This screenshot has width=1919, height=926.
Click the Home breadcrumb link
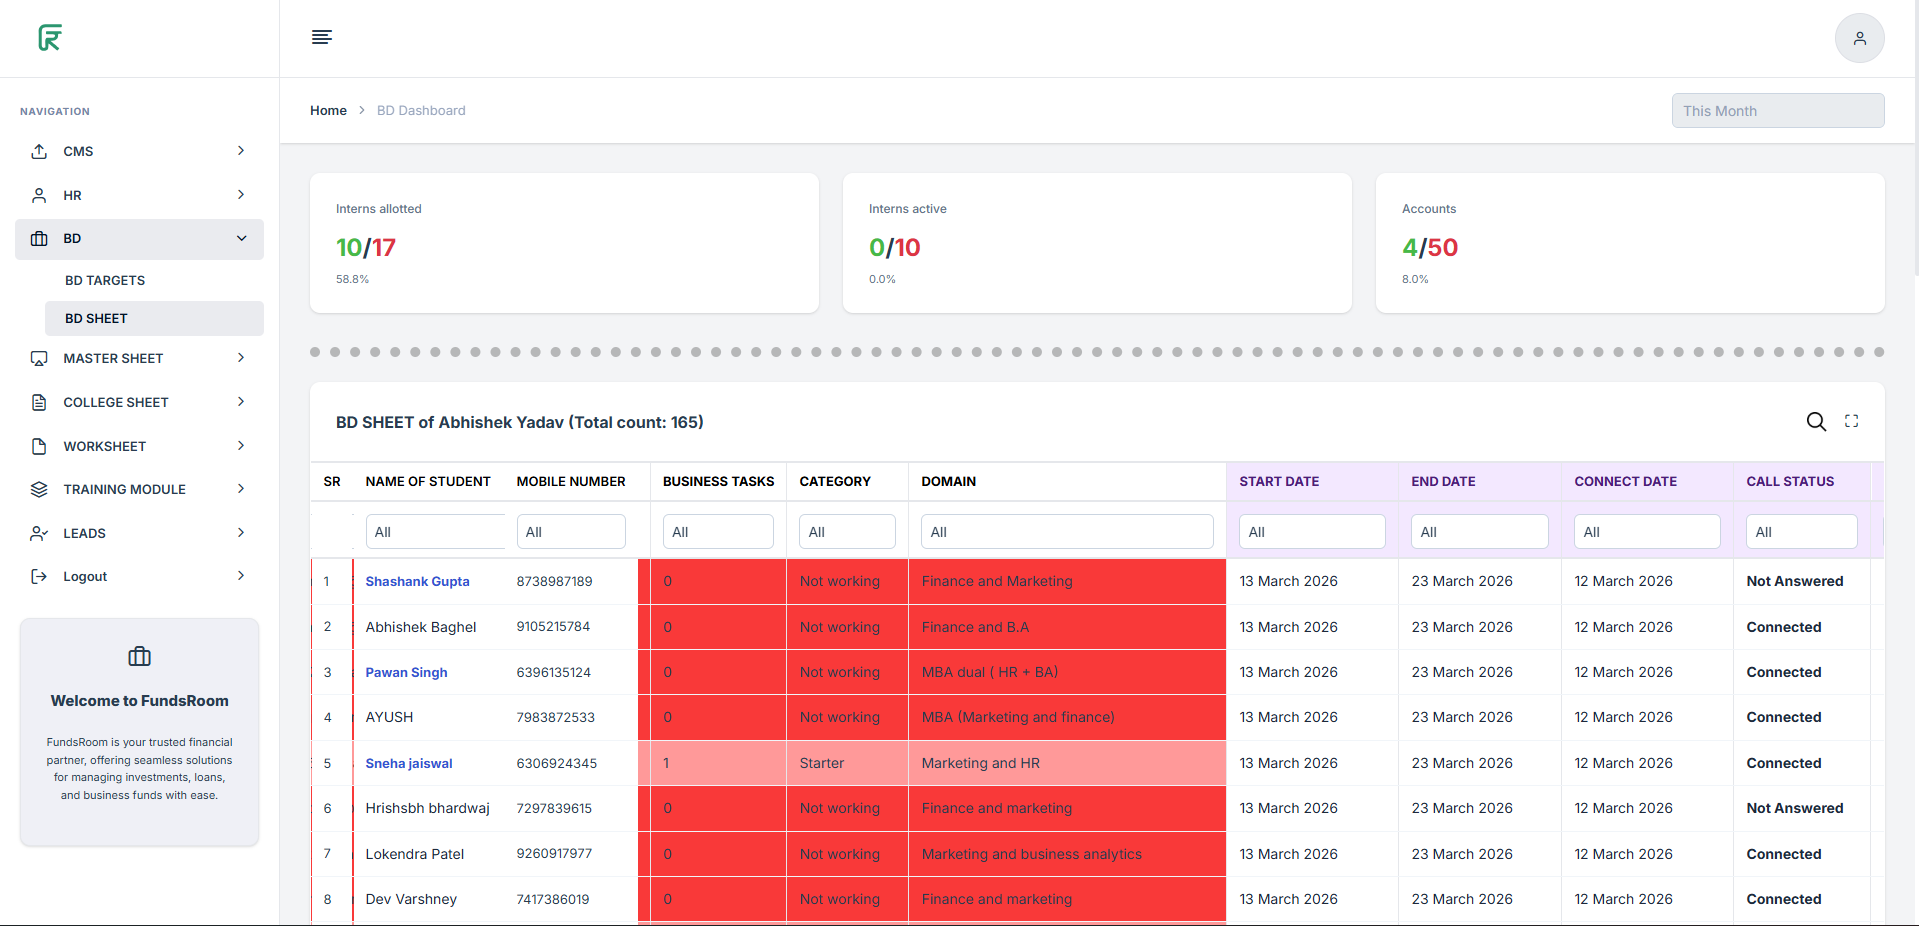pyautogui.click(x=328, y=110)
